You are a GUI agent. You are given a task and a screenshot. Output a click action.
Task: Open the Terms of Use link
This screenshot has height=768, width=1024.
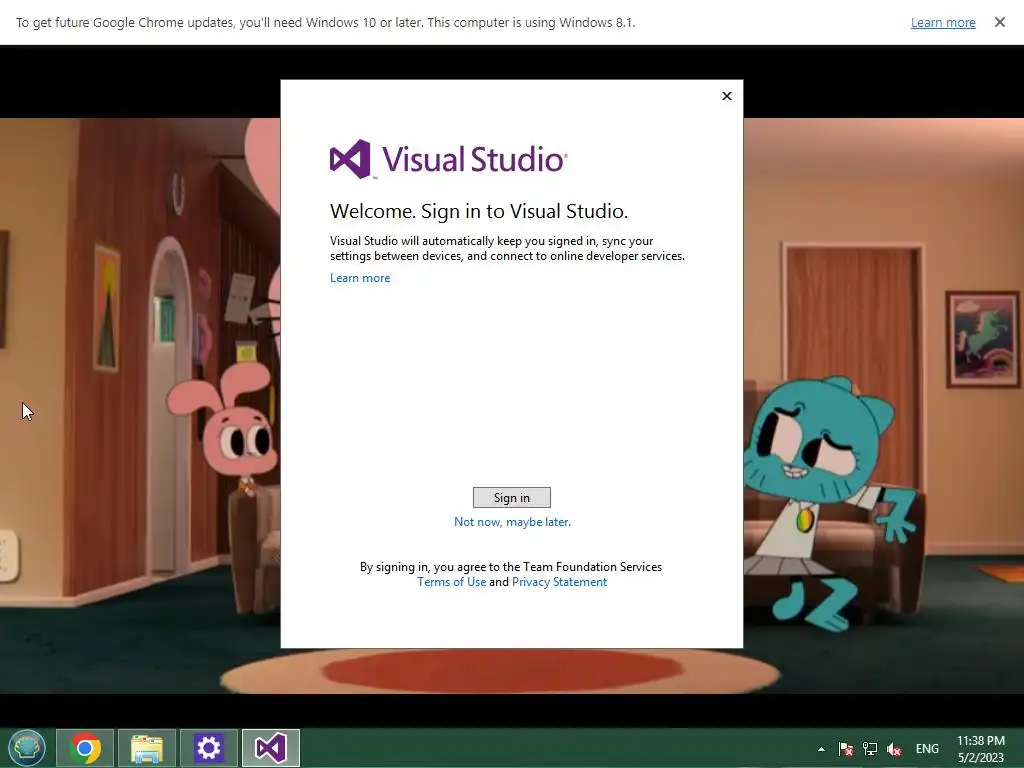pos(451,582)
